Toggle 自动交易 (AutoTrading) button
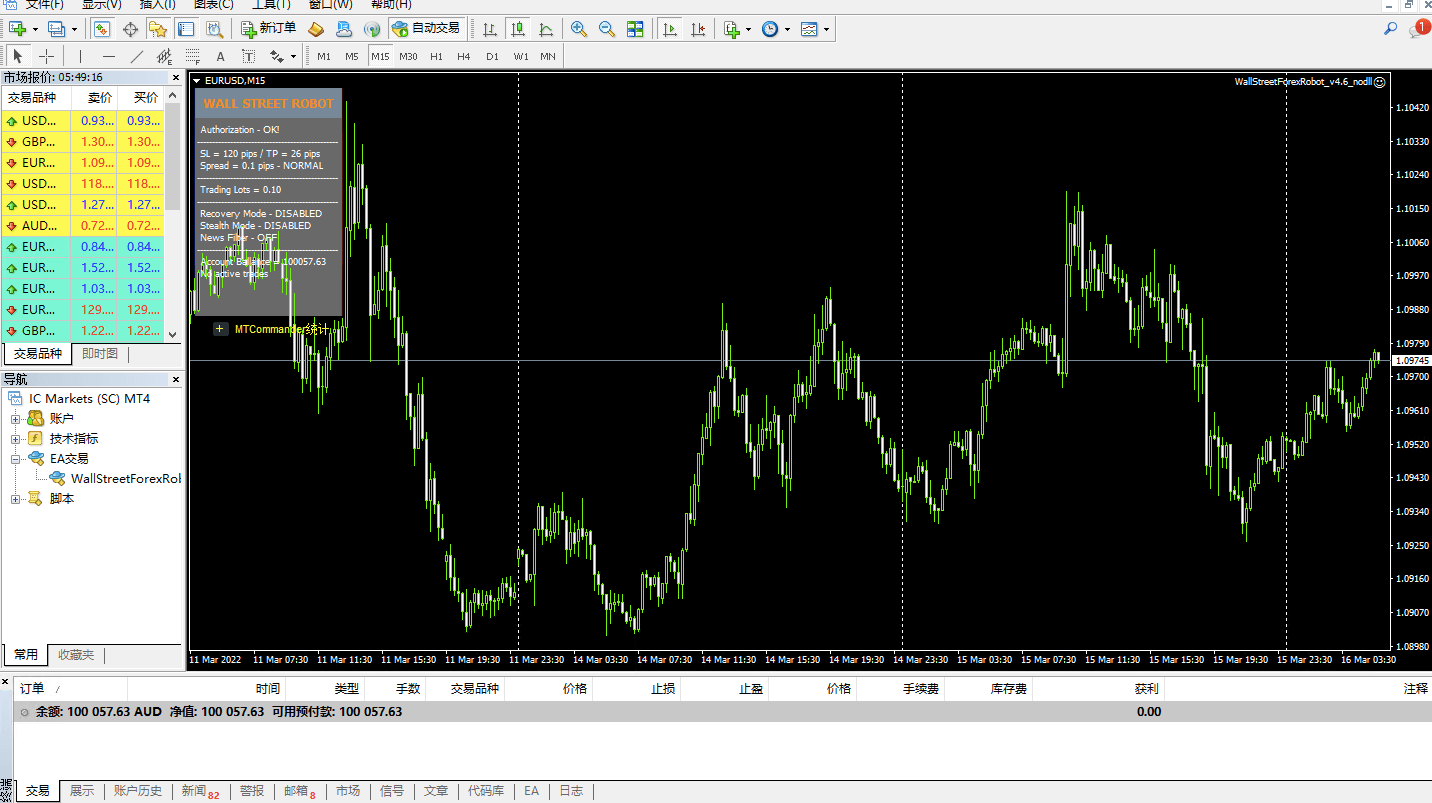 (x=426, y=29)
